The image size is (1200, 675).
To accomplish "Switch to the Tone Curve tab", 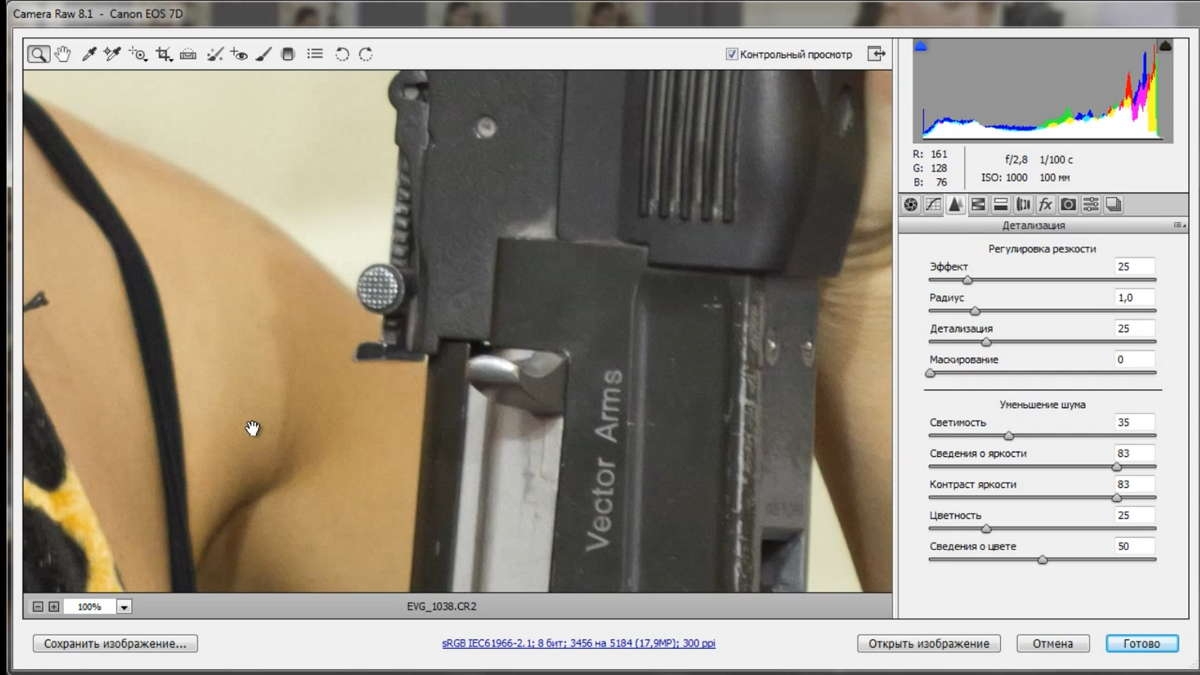I will coord(932,204).
